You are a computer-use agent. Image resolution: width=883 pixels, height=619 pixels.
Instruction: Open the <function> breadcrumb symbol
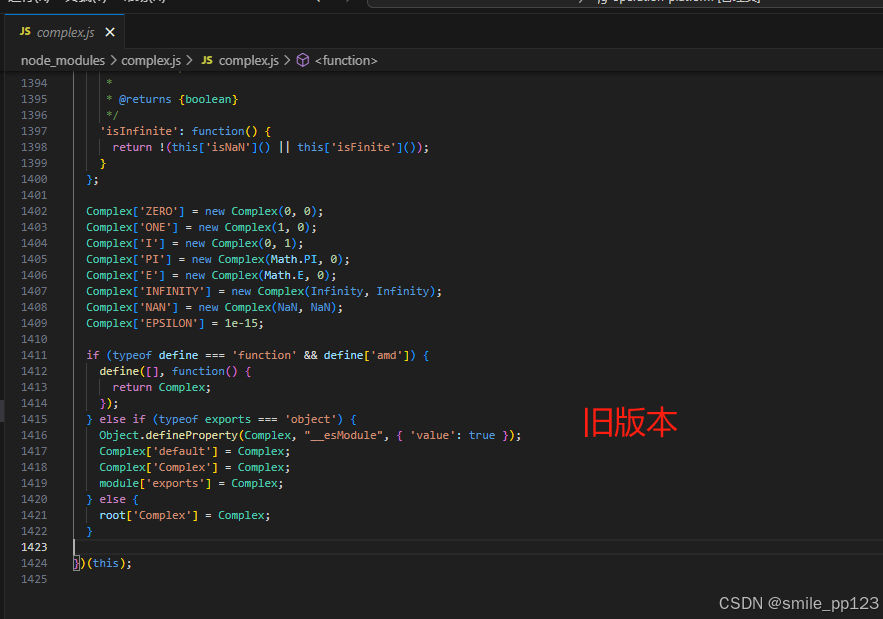coord(346,60)
